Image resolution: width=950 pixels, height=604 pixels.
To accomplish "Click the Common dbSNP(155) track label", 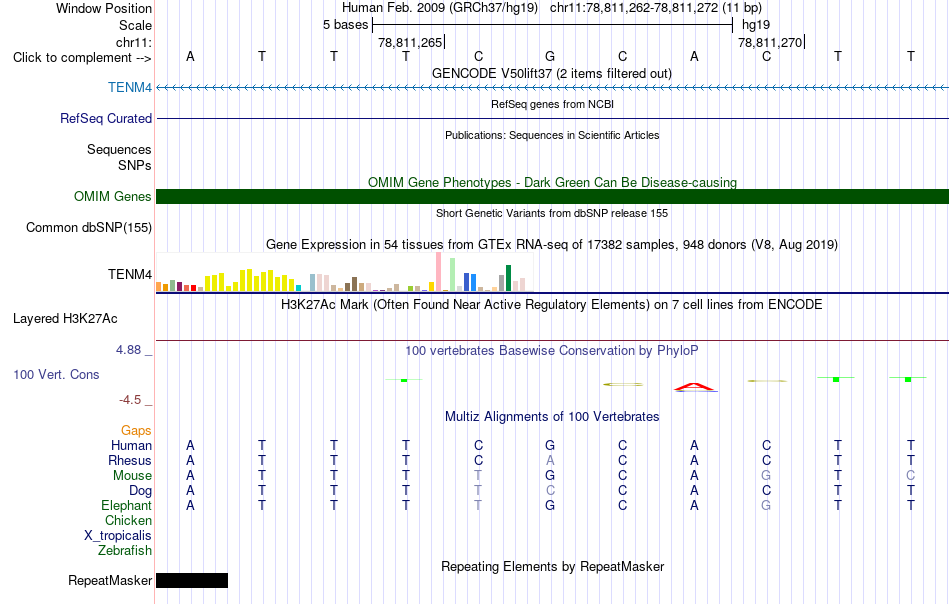I will (x=89, y=227).
